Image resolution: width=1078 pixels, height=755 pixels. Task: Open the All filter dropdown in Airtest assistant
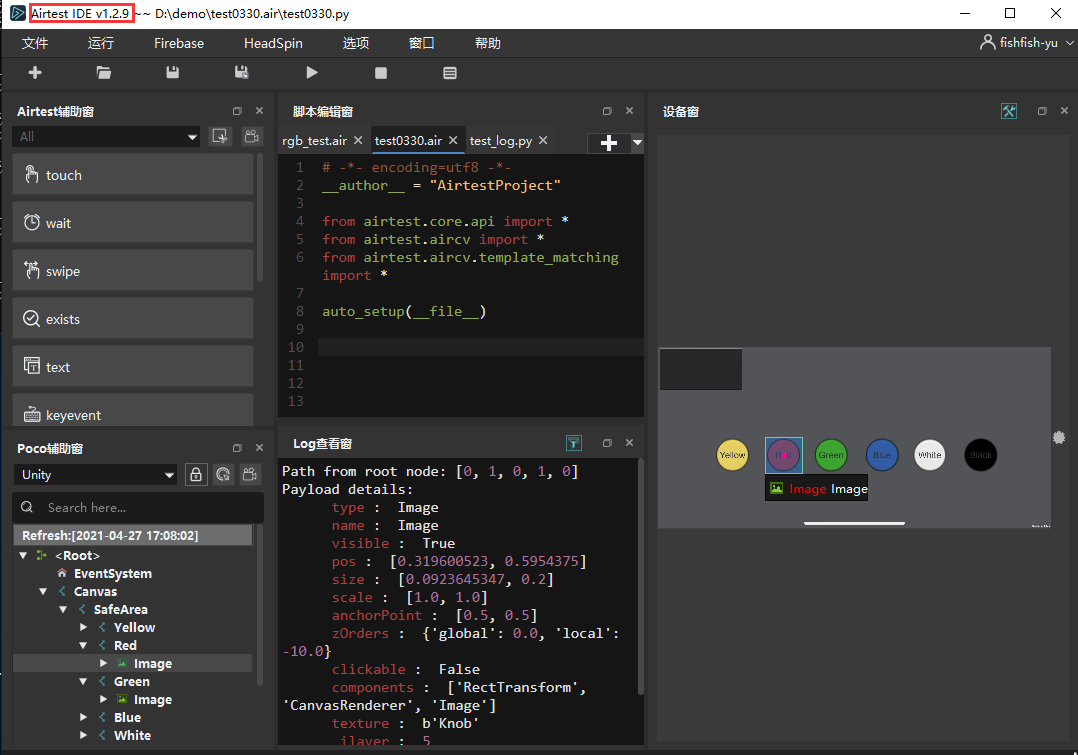coord(107,137)
